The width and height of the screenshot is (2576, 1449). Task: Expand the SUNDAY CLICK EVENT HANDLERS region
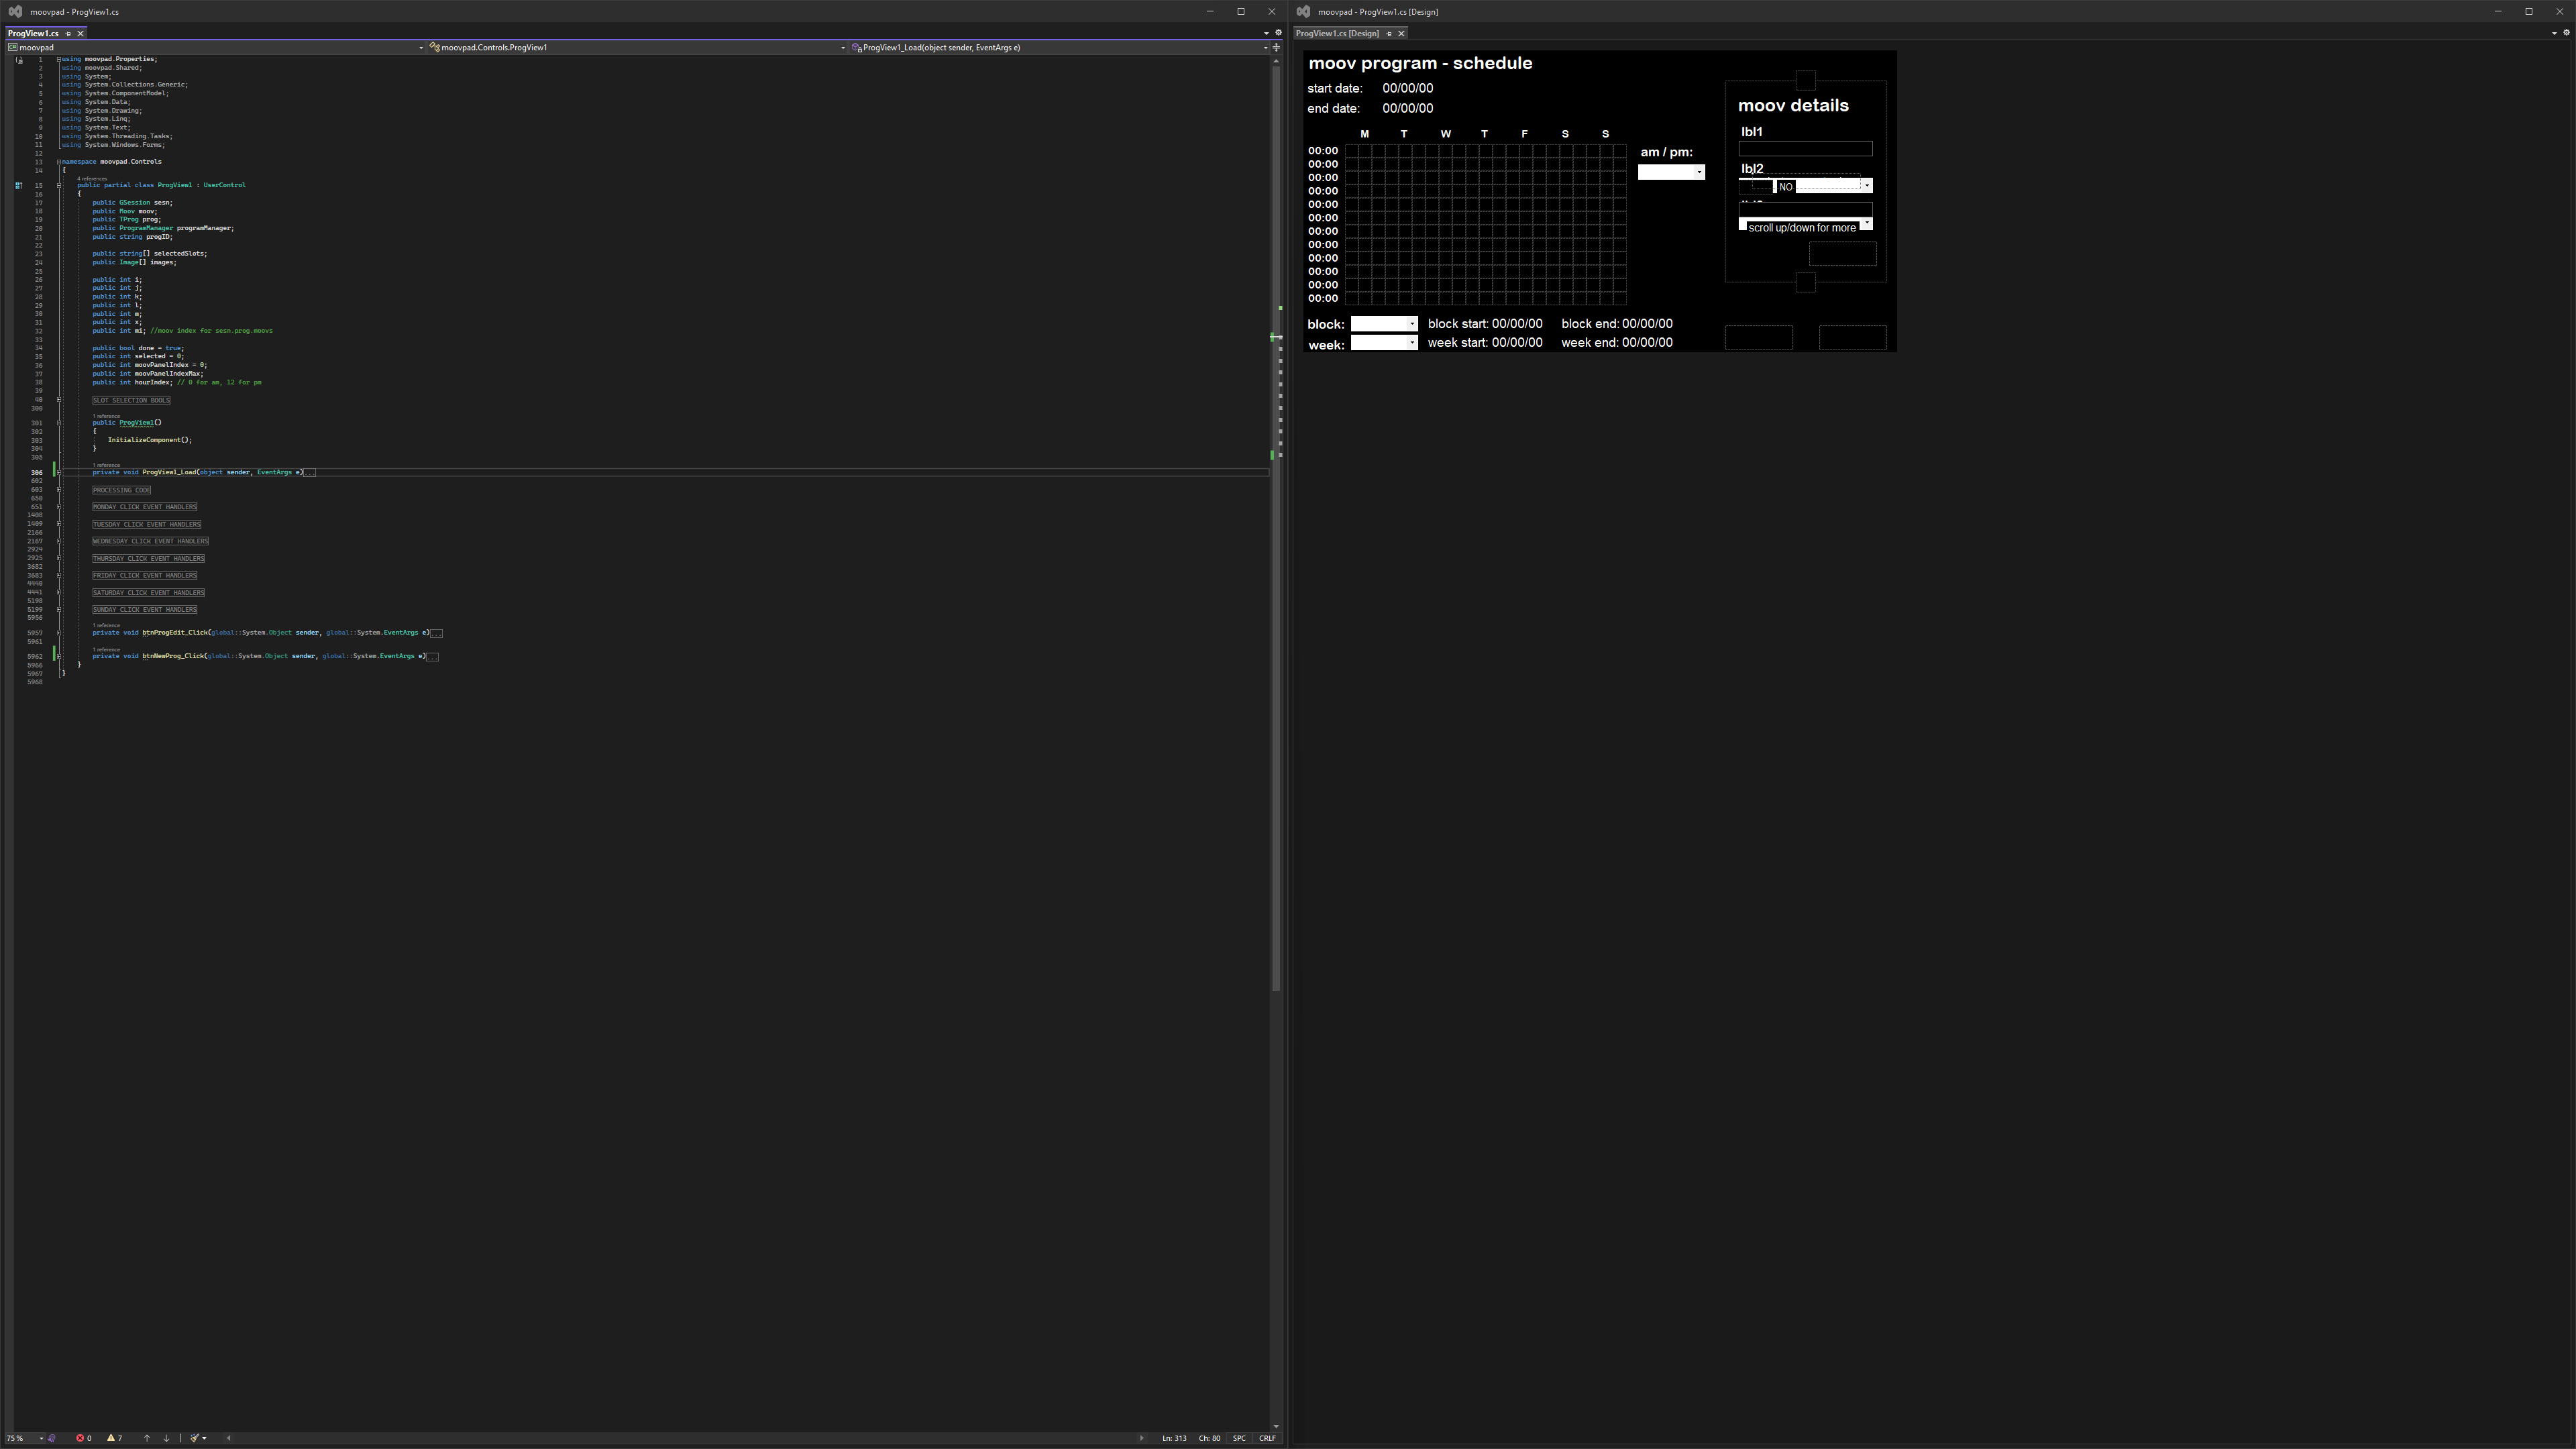[59, 609]
